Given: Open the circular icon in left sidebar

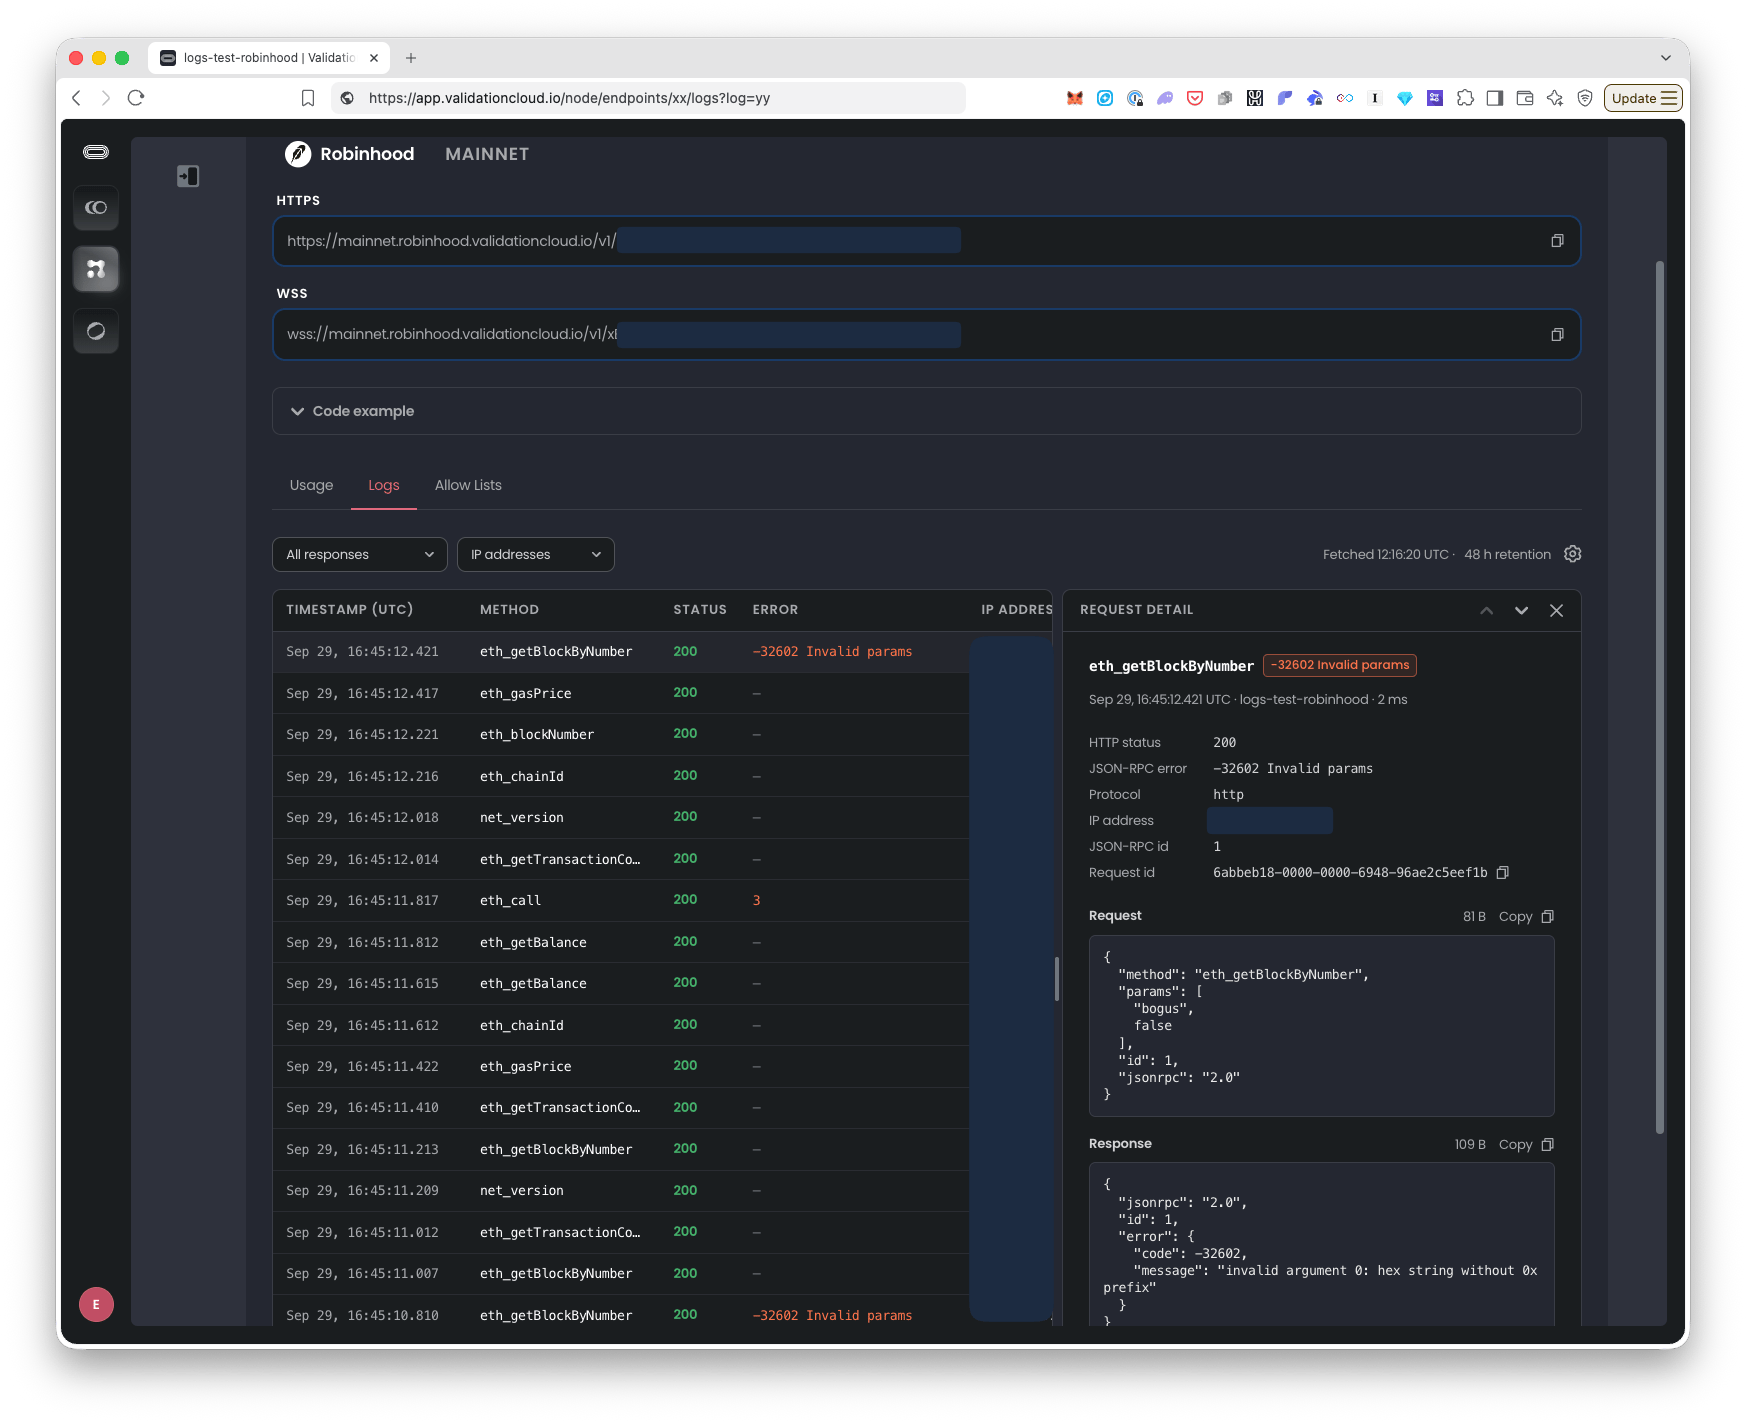Looking at the screenshot, I should tap(96, 331).
